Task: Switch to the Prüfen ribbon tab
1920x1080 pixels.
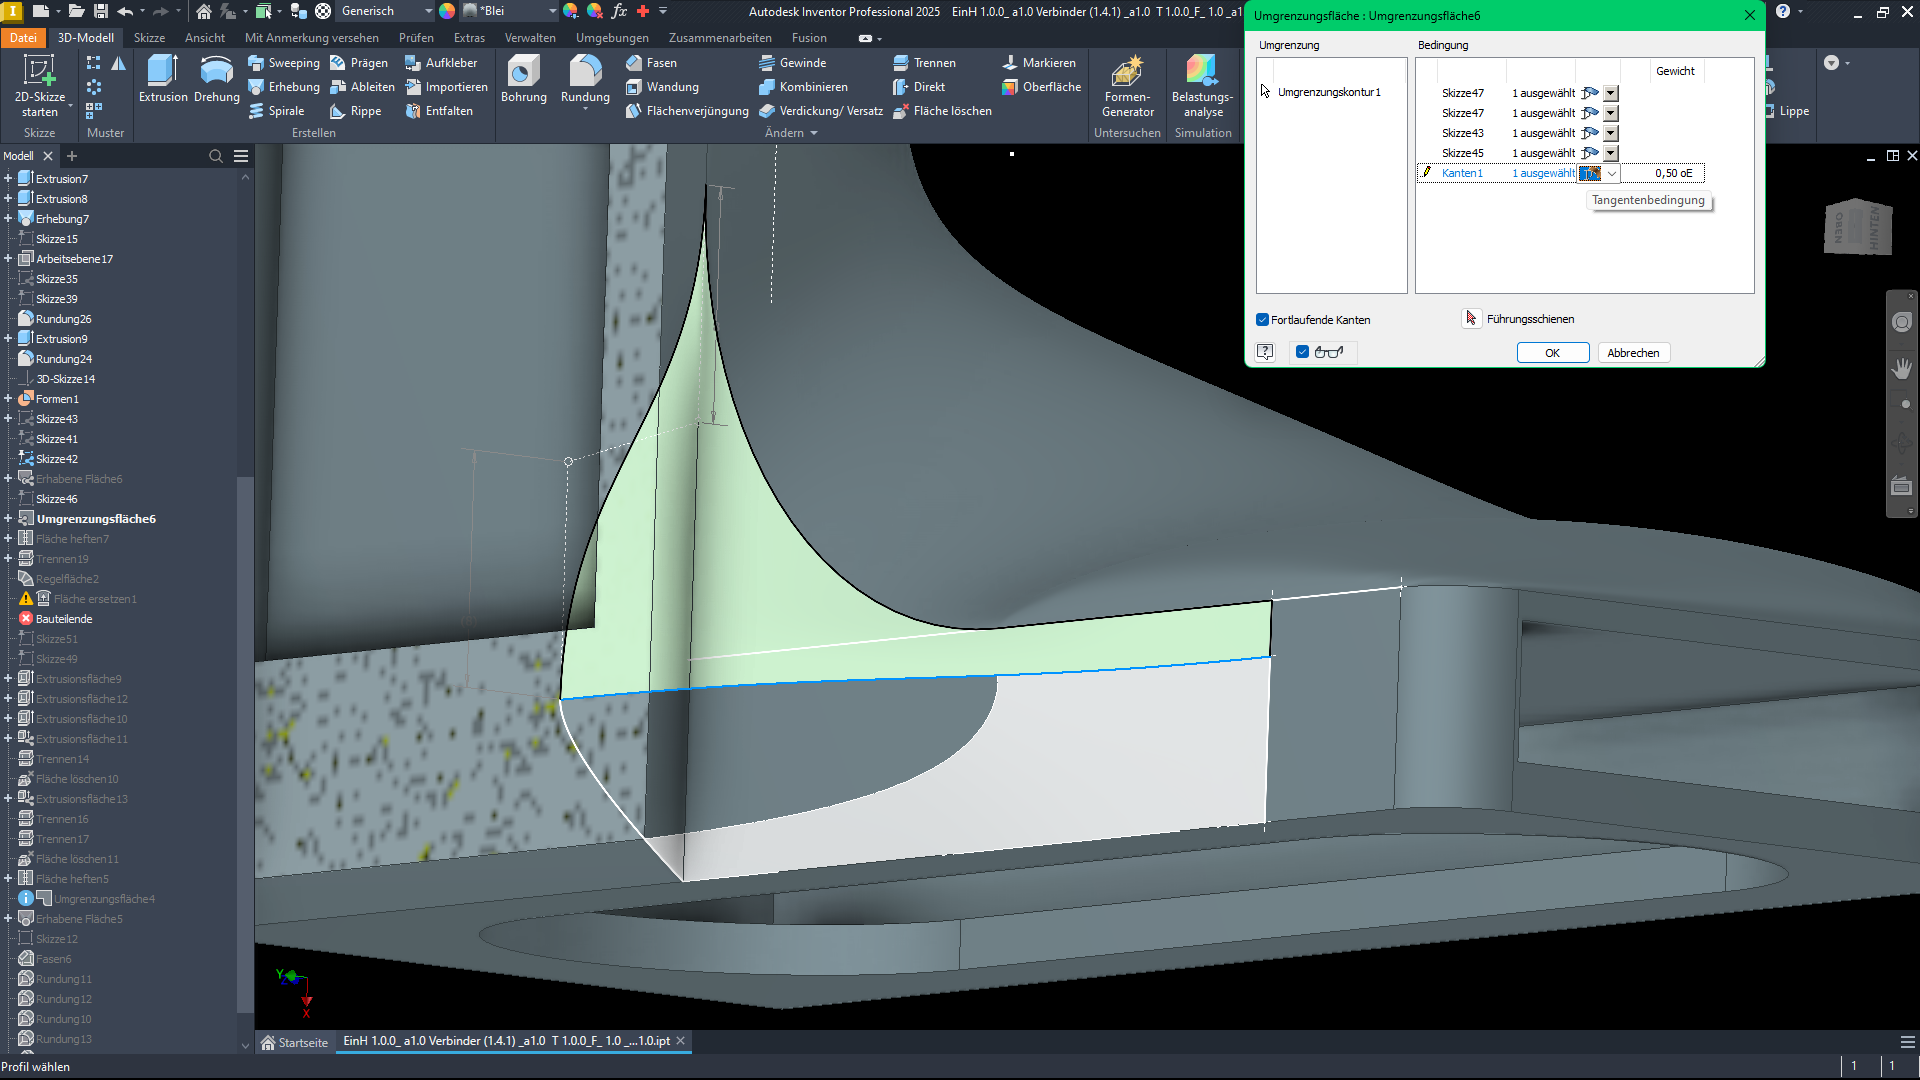Action: [x=416, y=38]
